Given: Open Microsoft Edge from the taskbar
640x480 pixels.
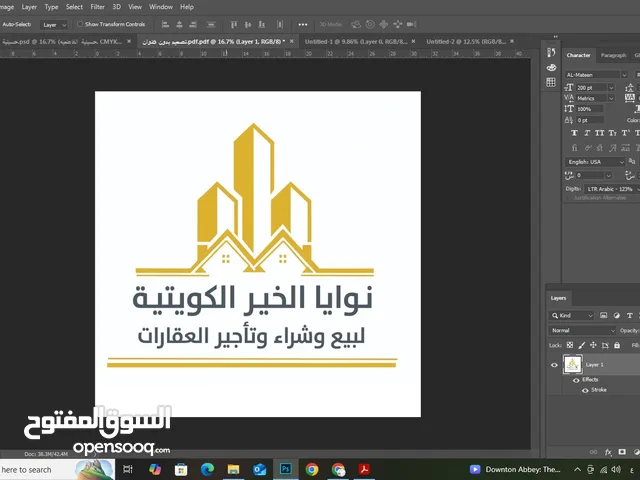Looking at the screenshot, I should (207, 469).
